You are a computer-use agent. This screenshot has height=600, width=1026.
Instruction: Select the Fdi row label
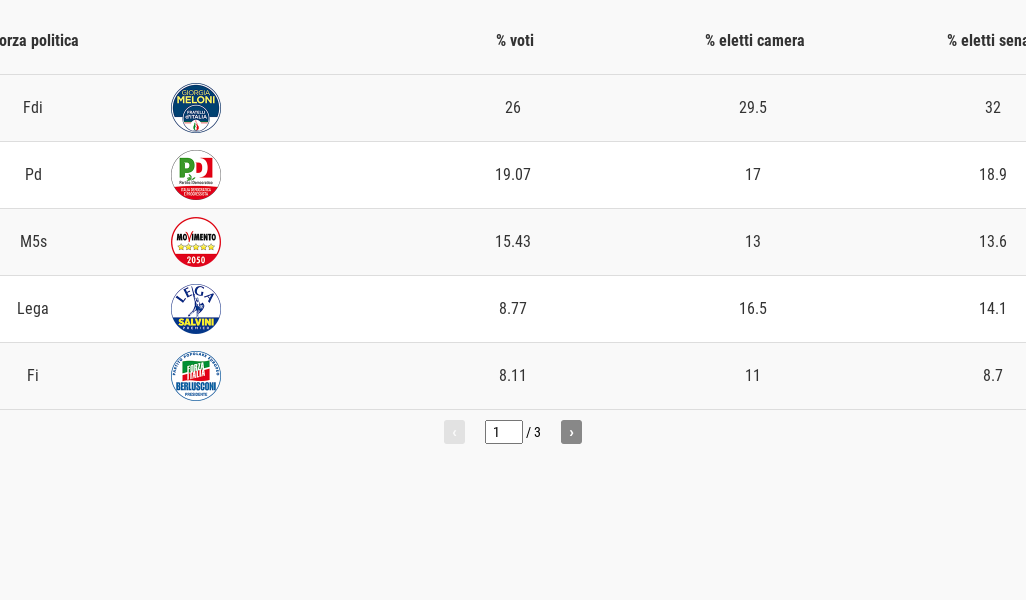33,107
